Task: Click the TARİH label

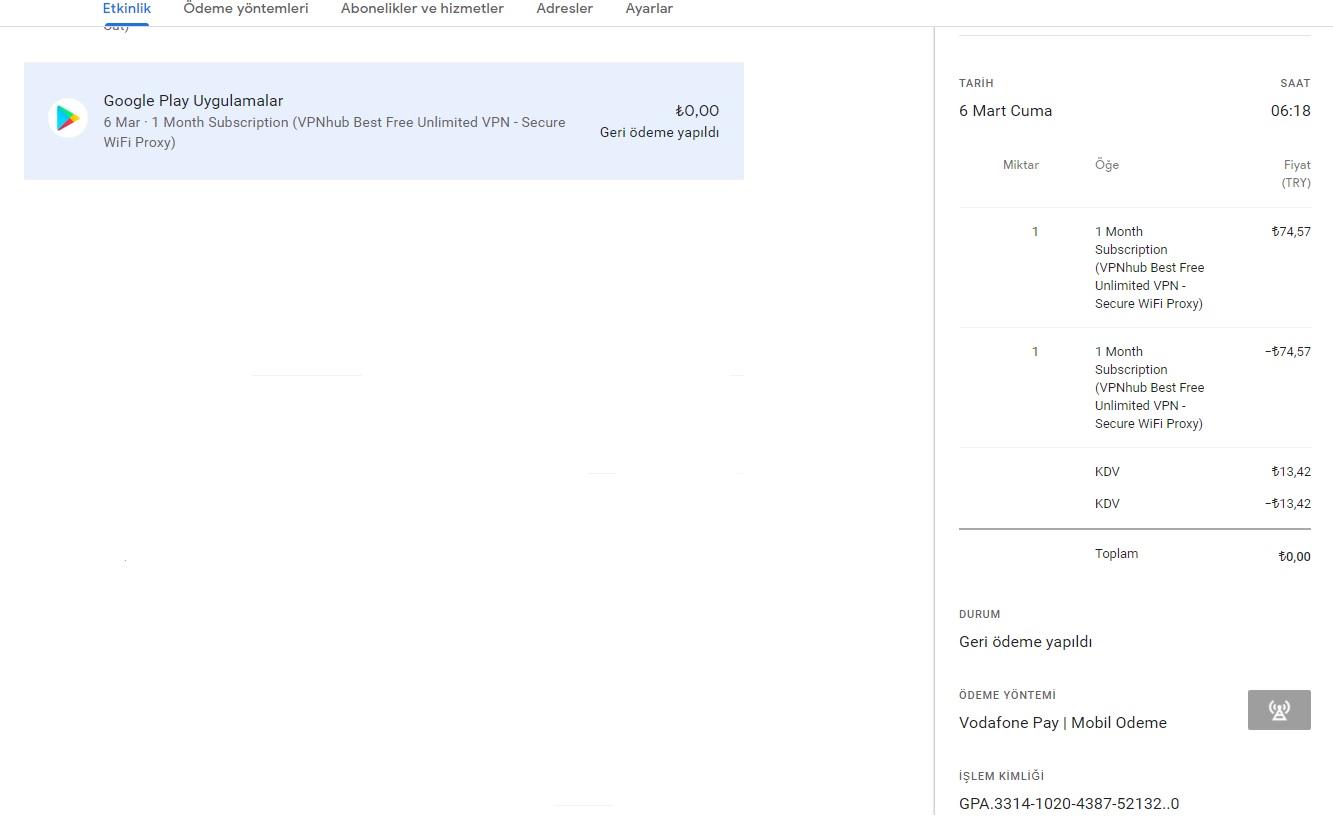Action: point(976,84)
